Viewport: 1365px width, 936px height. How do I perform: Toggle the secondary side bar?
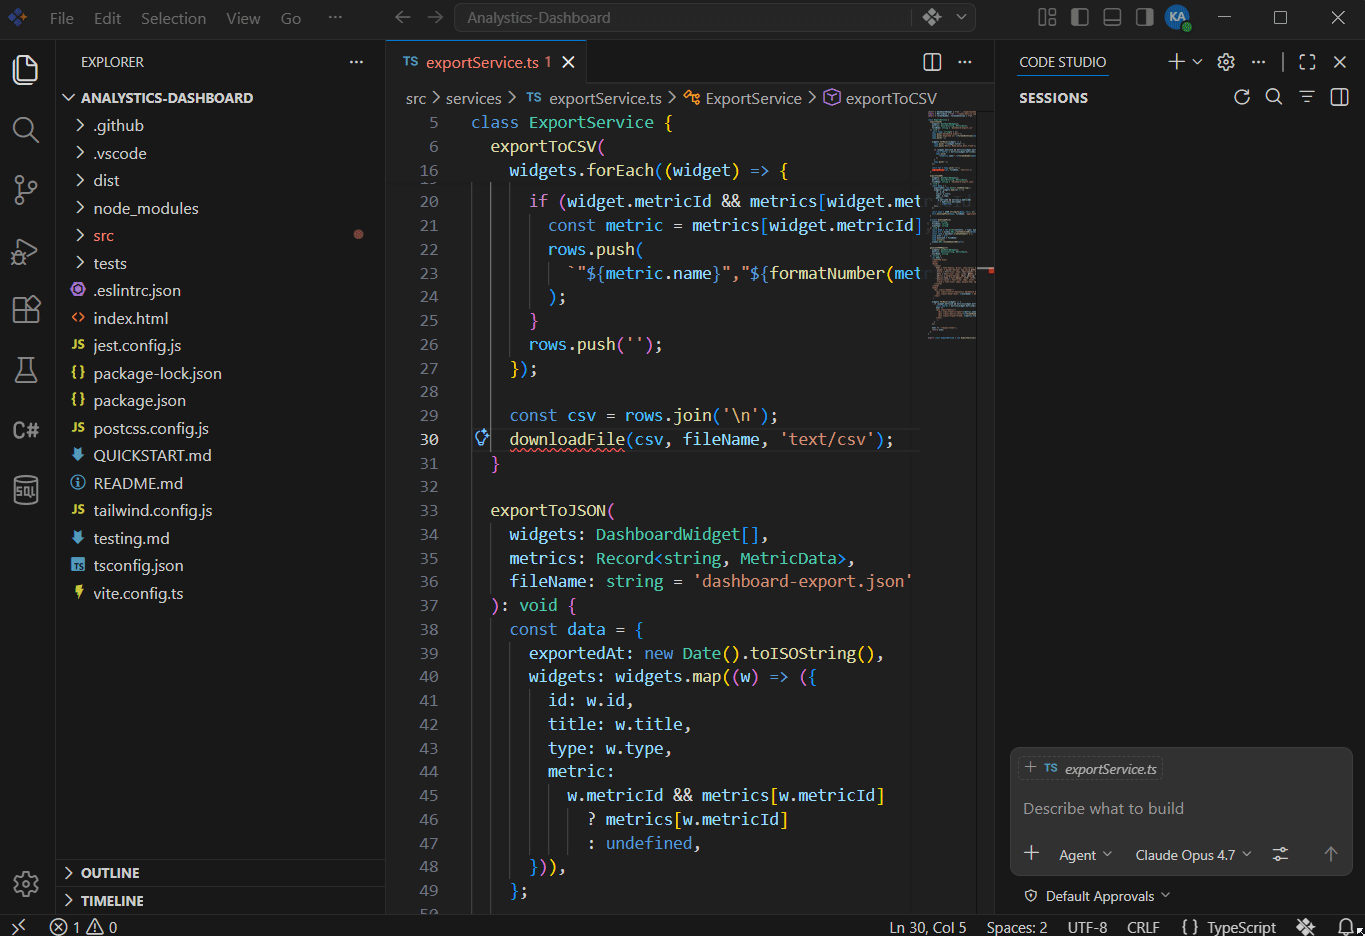tap(1145, 17)
